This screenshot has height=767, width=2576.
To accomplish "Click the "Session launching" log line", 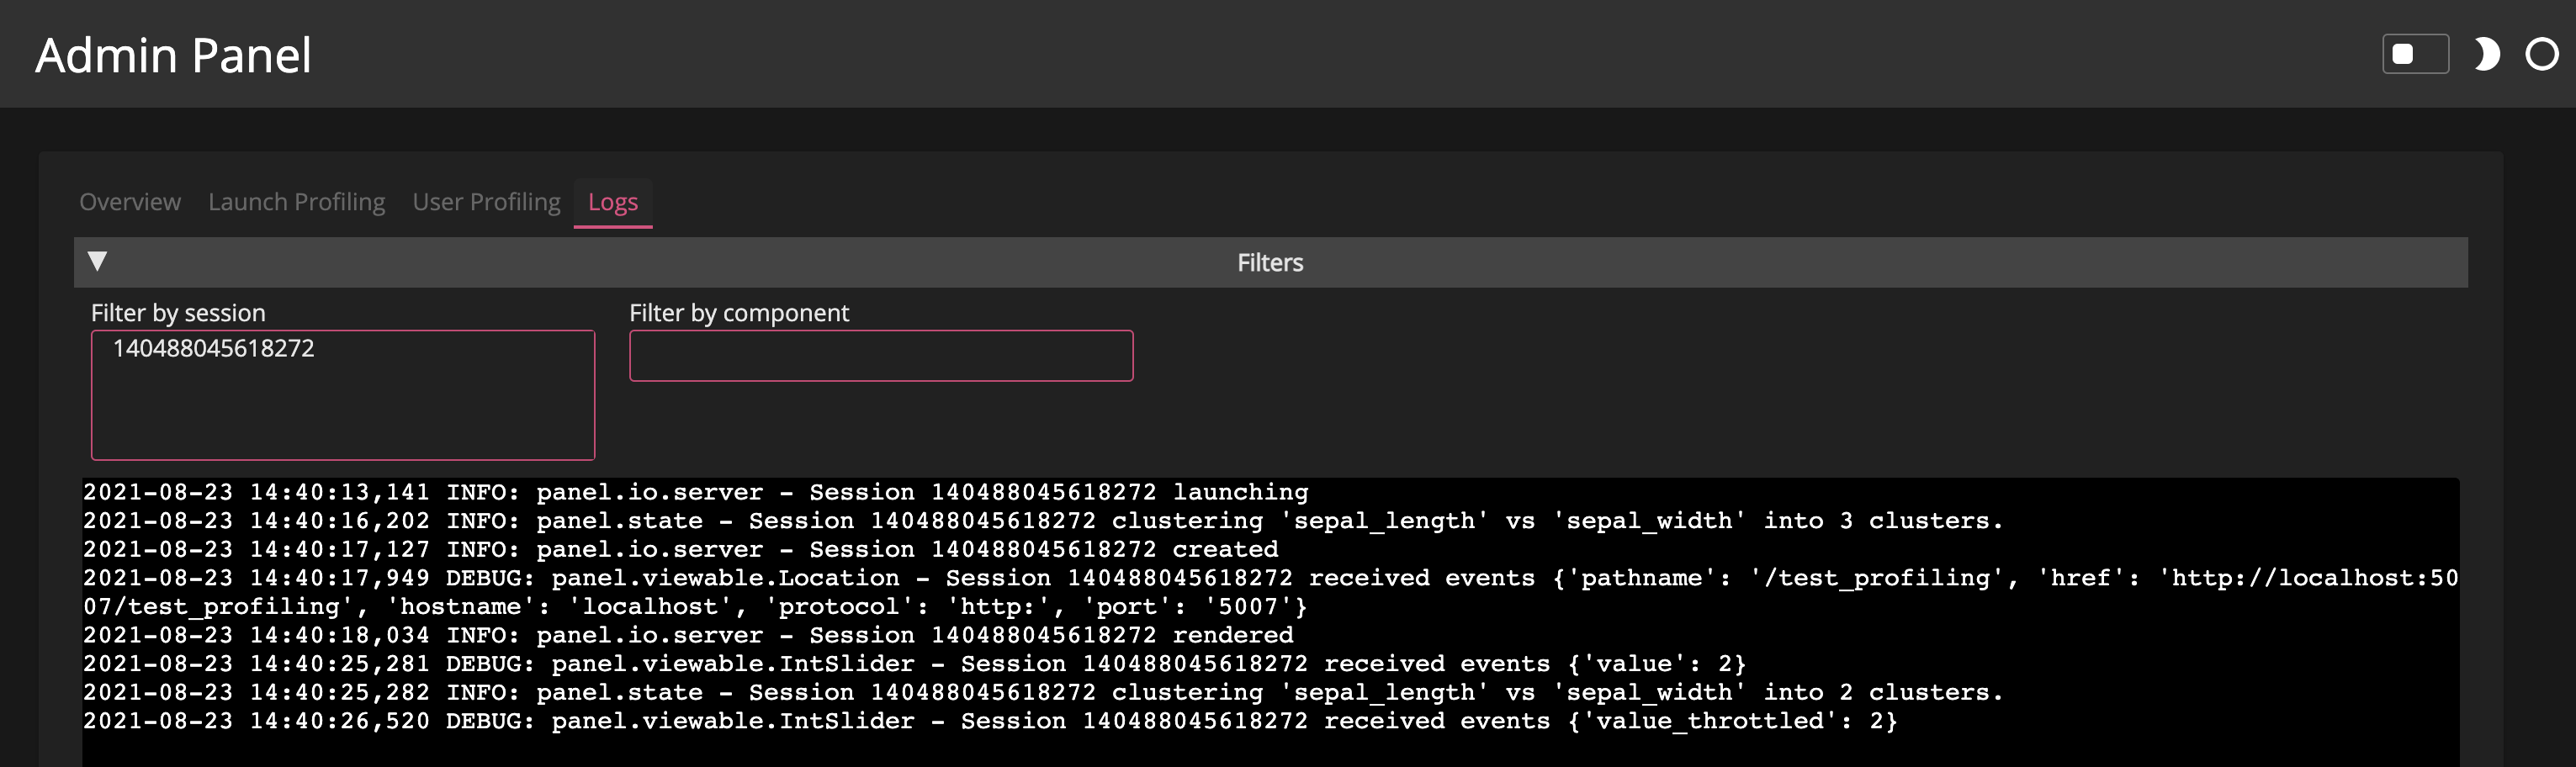I will [695, 492].
